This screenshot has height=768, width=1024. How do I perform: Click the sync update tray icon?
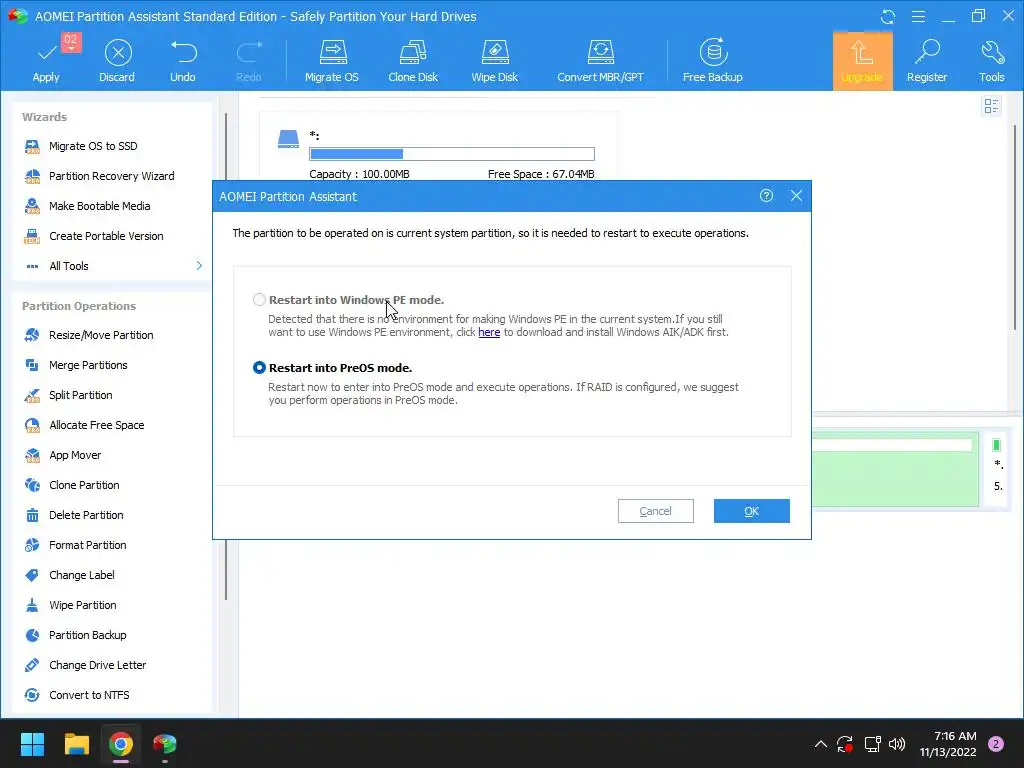click(x=845, y=744)
